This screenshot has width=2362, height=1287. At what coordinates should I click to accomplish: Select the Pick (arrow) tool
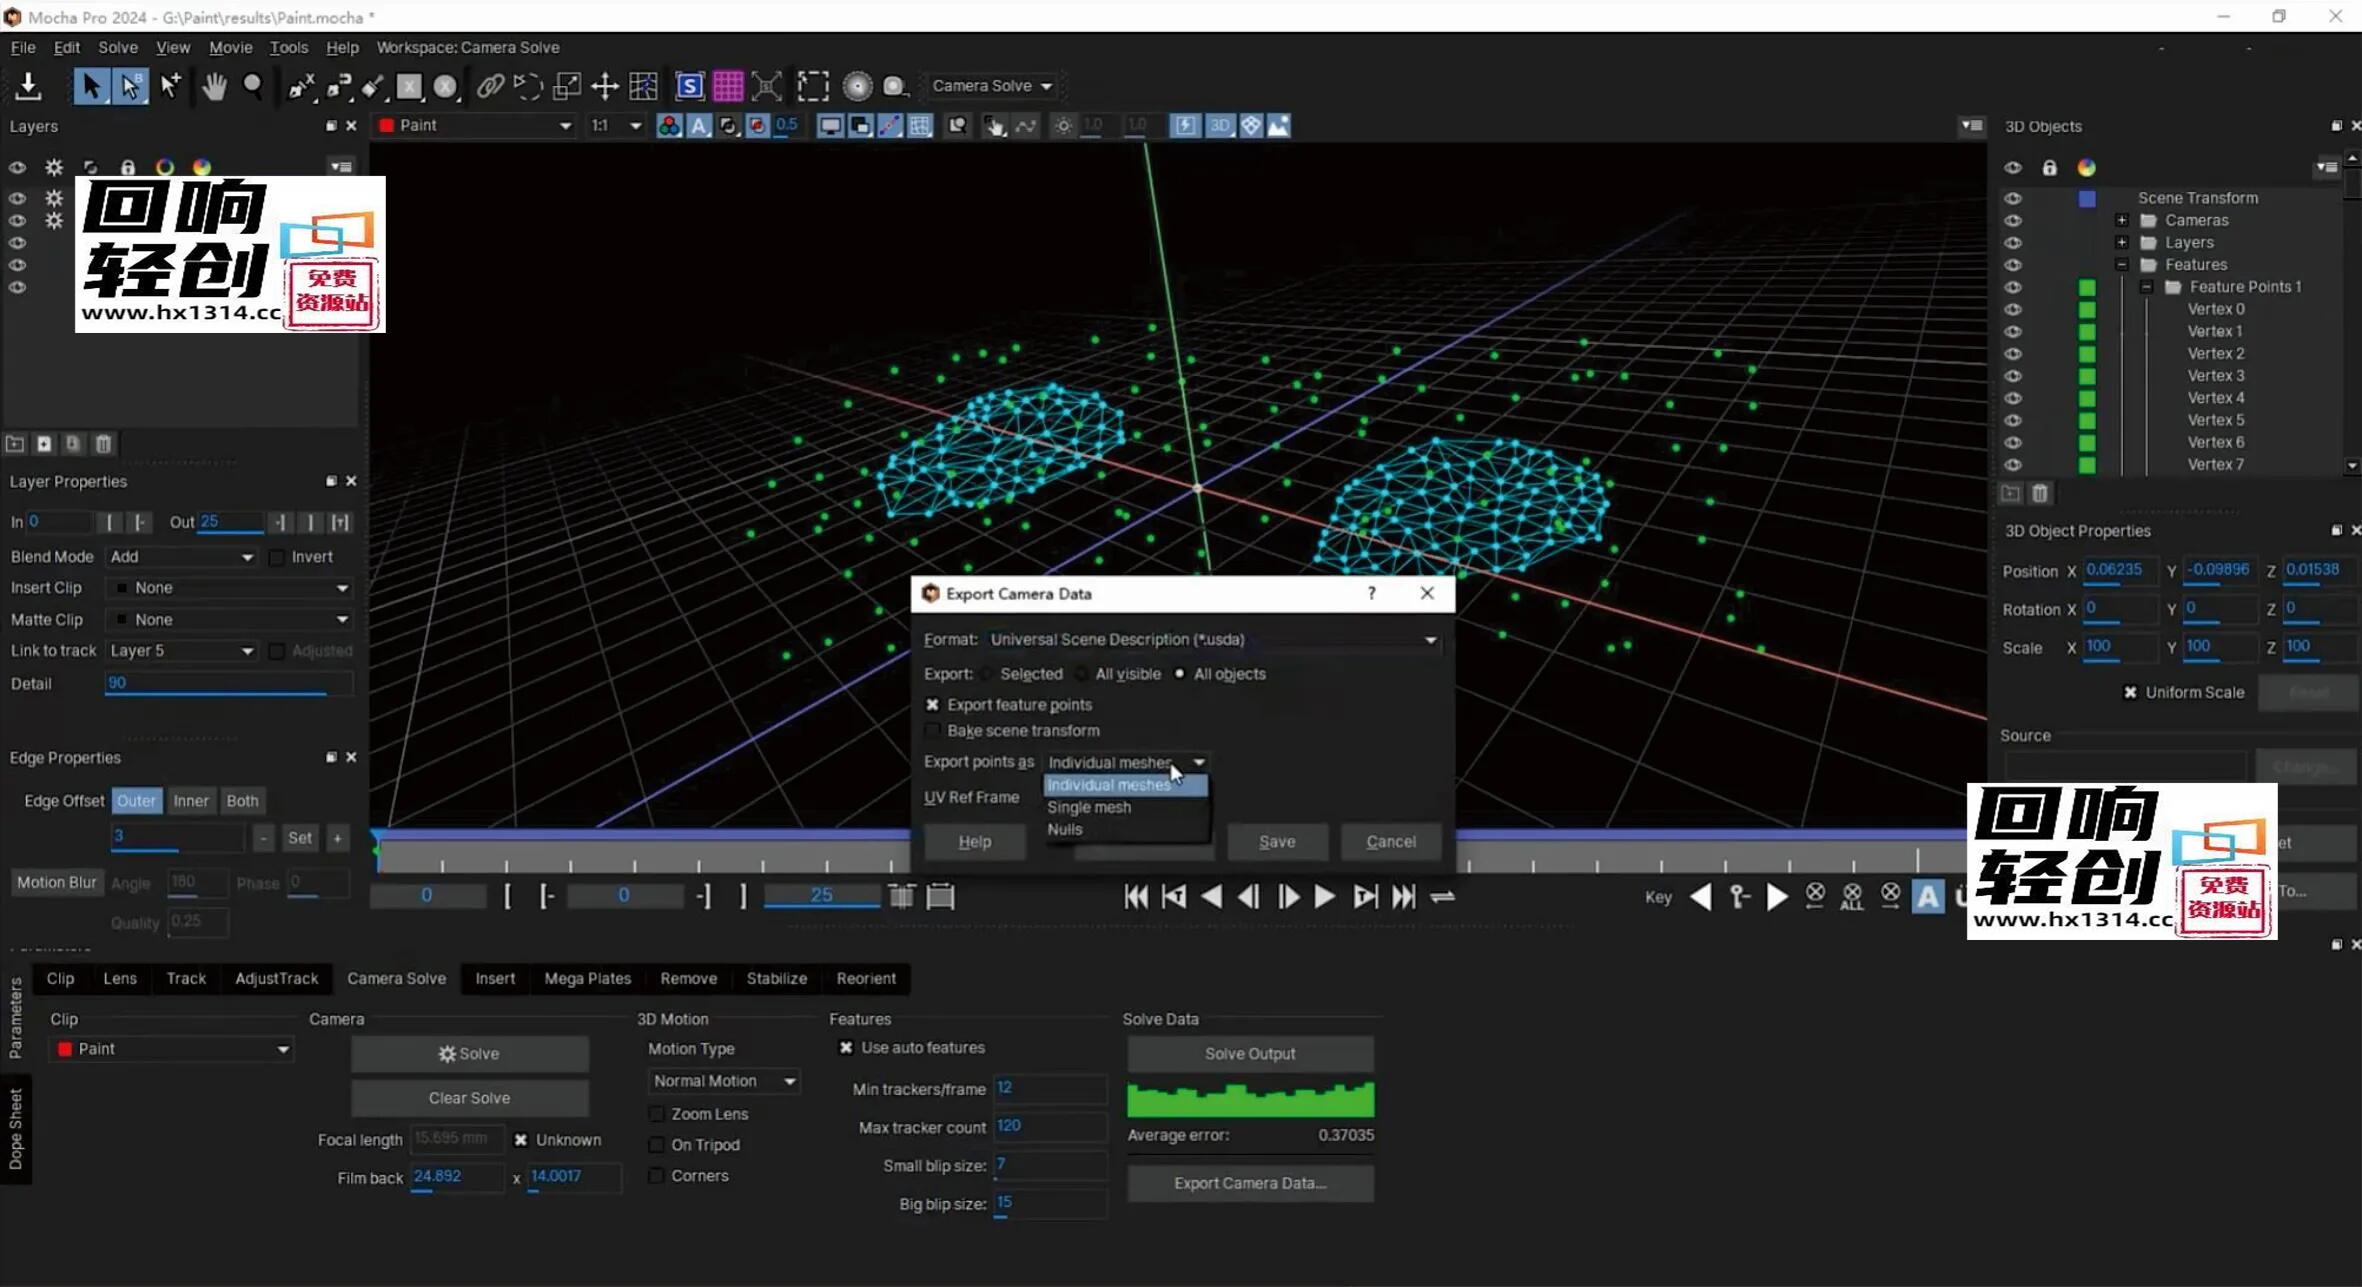tap(90, 86)
